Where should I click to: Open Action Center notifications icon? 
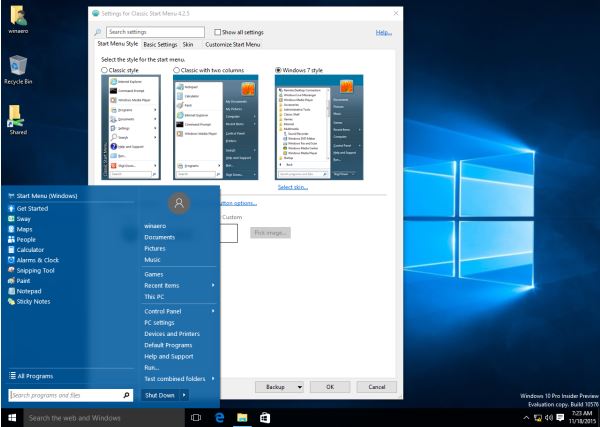tap(560, 417)
